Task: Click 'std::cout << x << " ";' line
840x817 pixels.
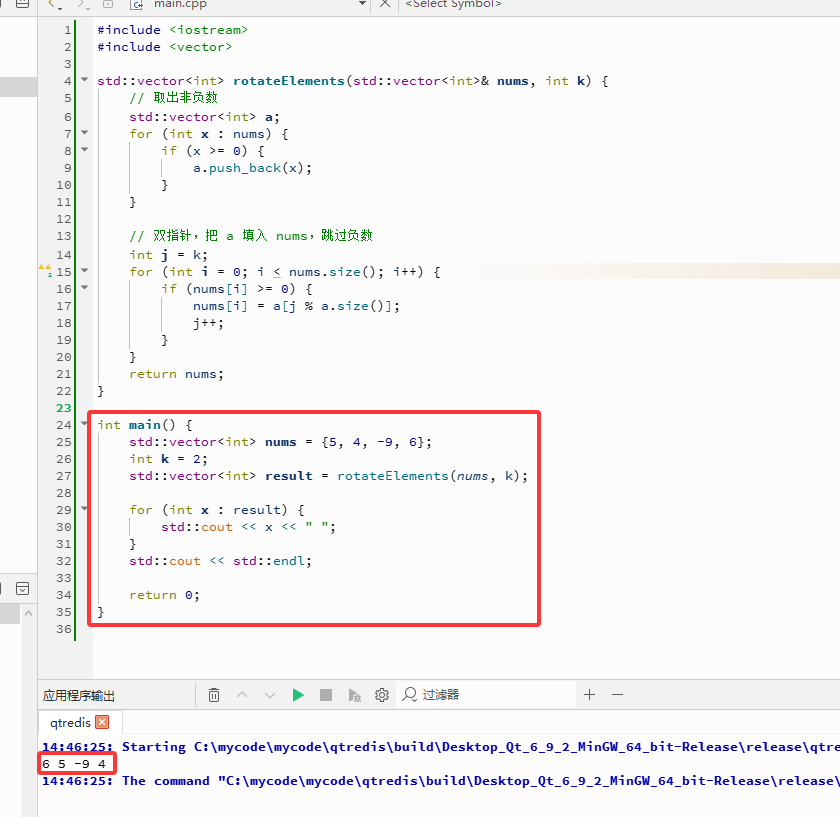Action: pyautogui.click(x=249, y=527)
